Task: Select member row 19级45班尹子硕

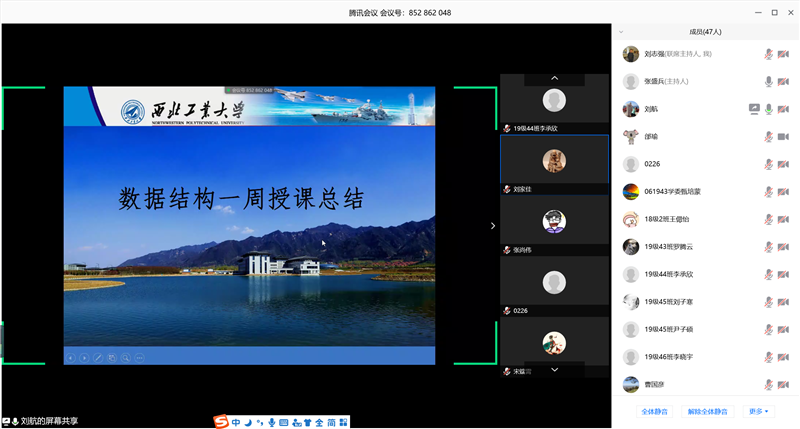Action: 706,330
